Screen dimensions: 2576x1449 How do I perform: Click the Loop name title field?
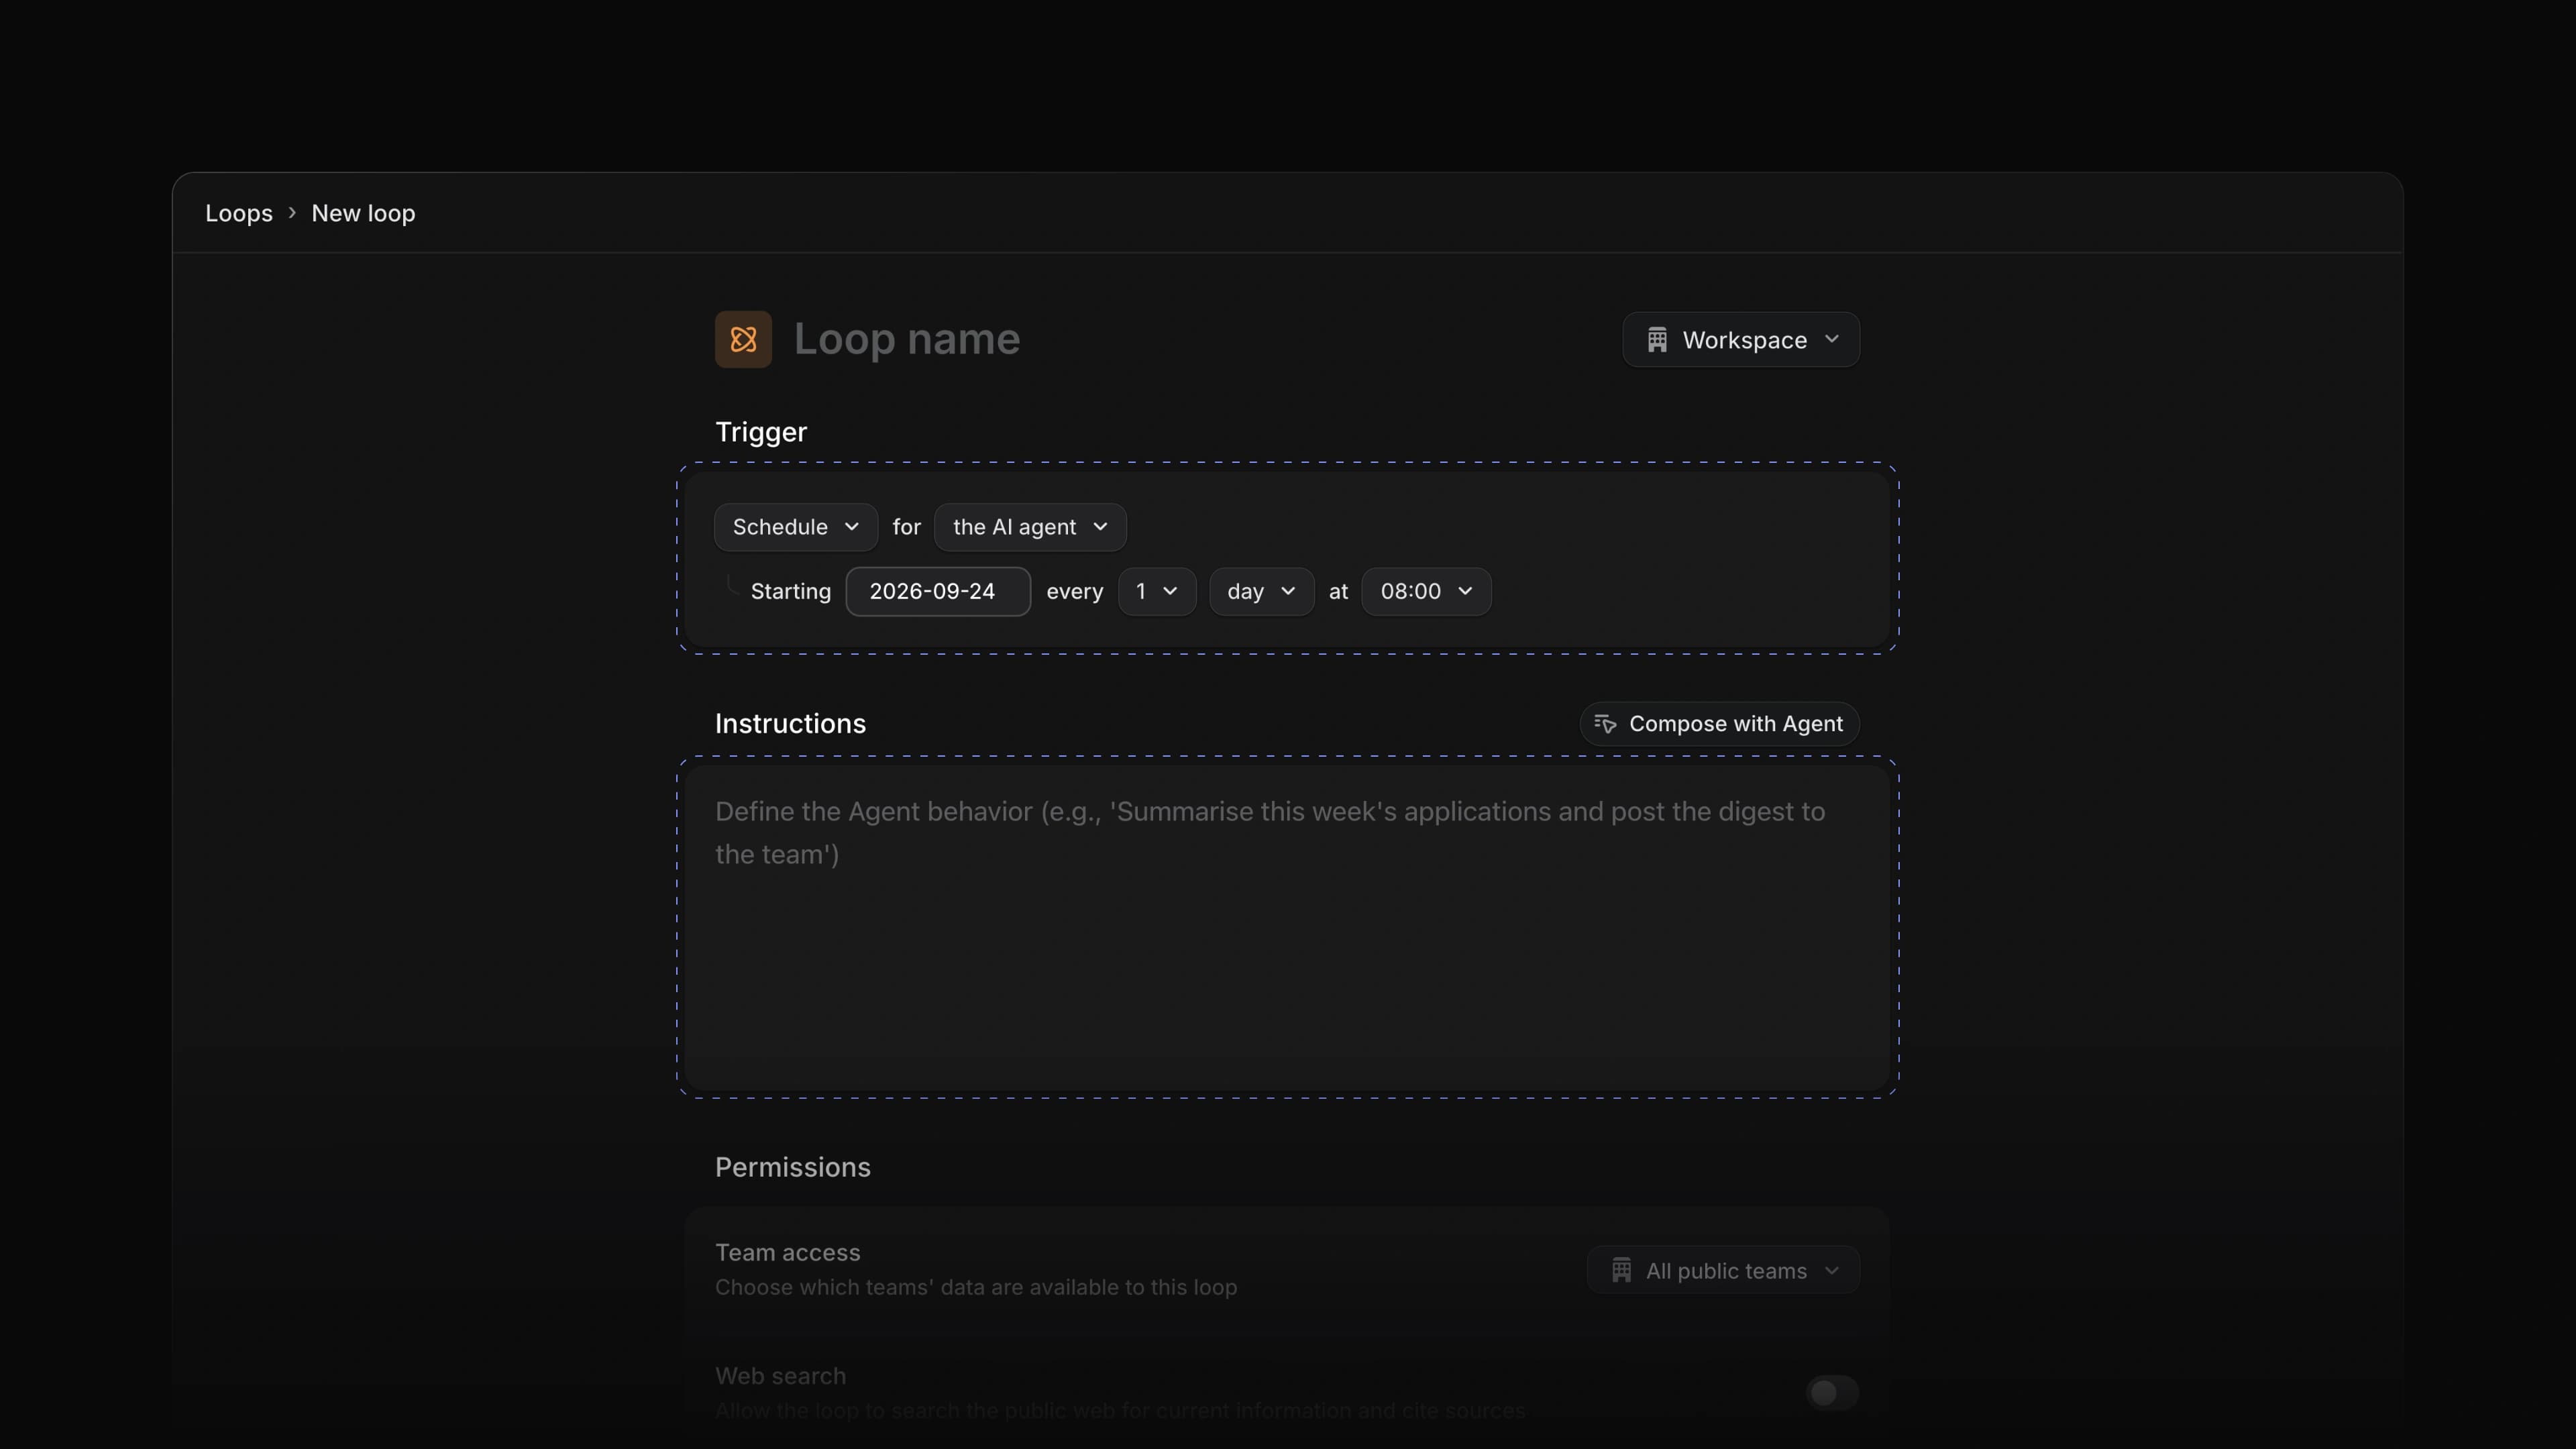tap(907, 339)
